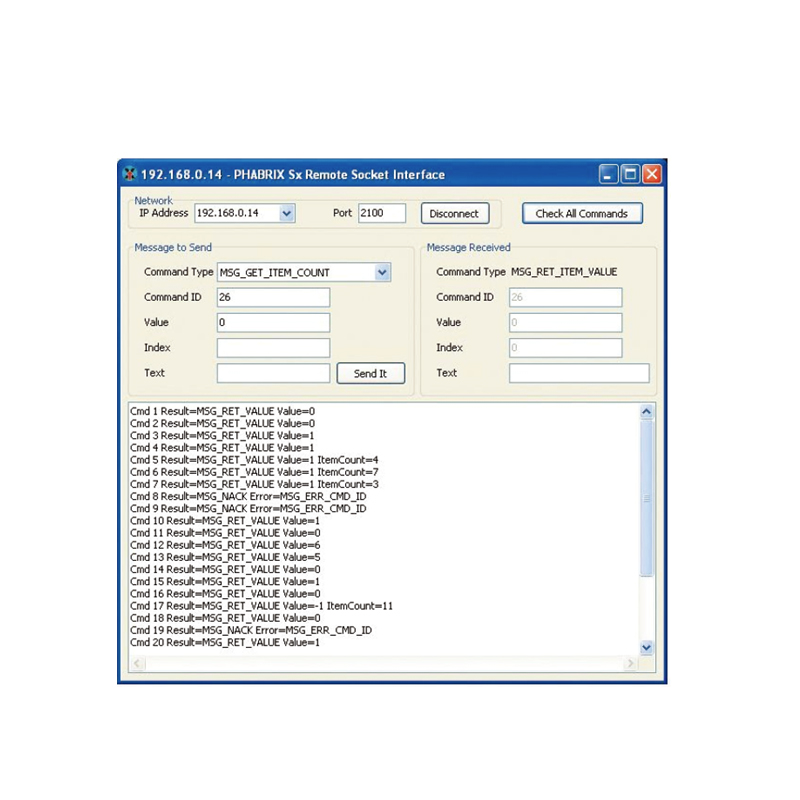Click the Port field showing 2100
This screenshot has height=800, width=800.
tap(382, 213)
